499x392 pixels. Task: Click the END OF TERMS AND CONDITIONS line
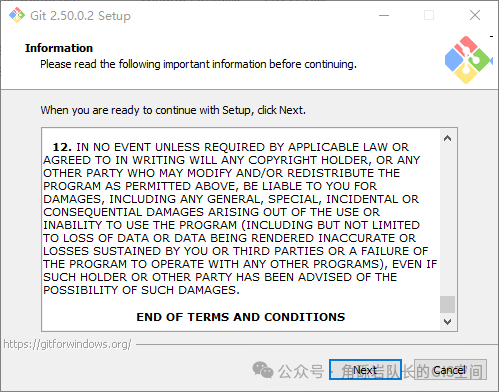point(241,317)
